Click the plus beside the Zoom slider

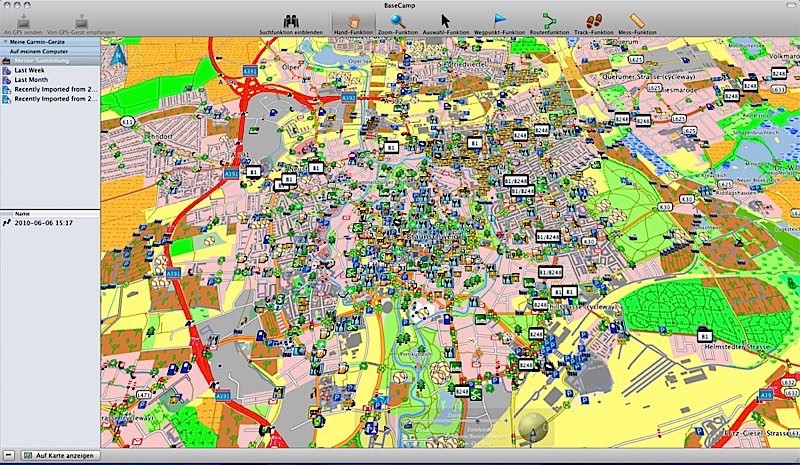point(506,421)
